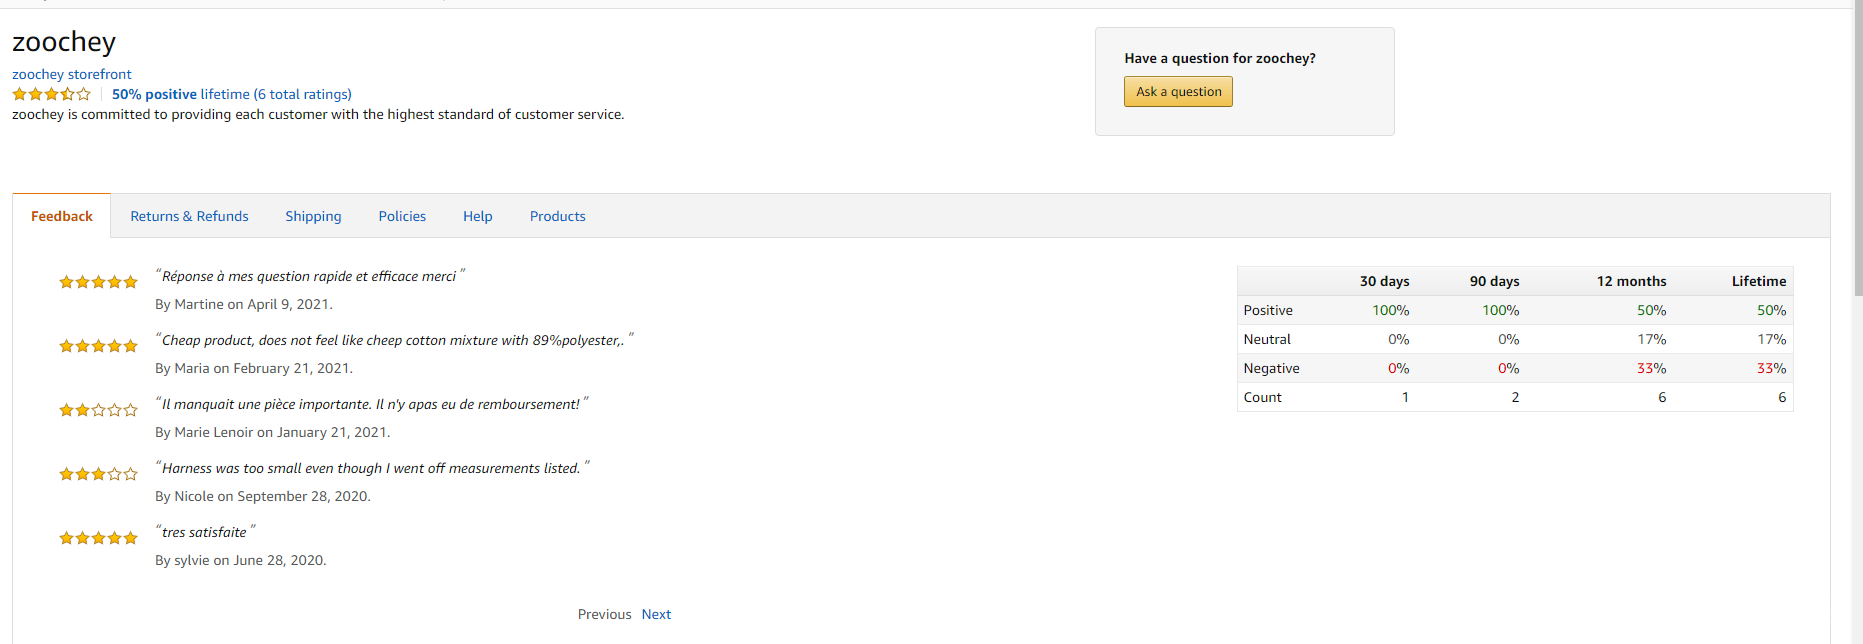This screenshot has width=1863, height=644.
Task: Click the five-star rating on sylvie's review
Action: coord(98,538)
